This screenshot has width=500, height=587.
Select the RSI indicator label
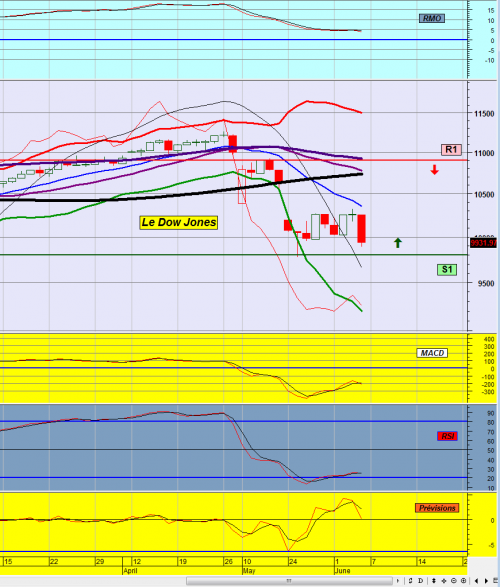[x=447, y=436]
